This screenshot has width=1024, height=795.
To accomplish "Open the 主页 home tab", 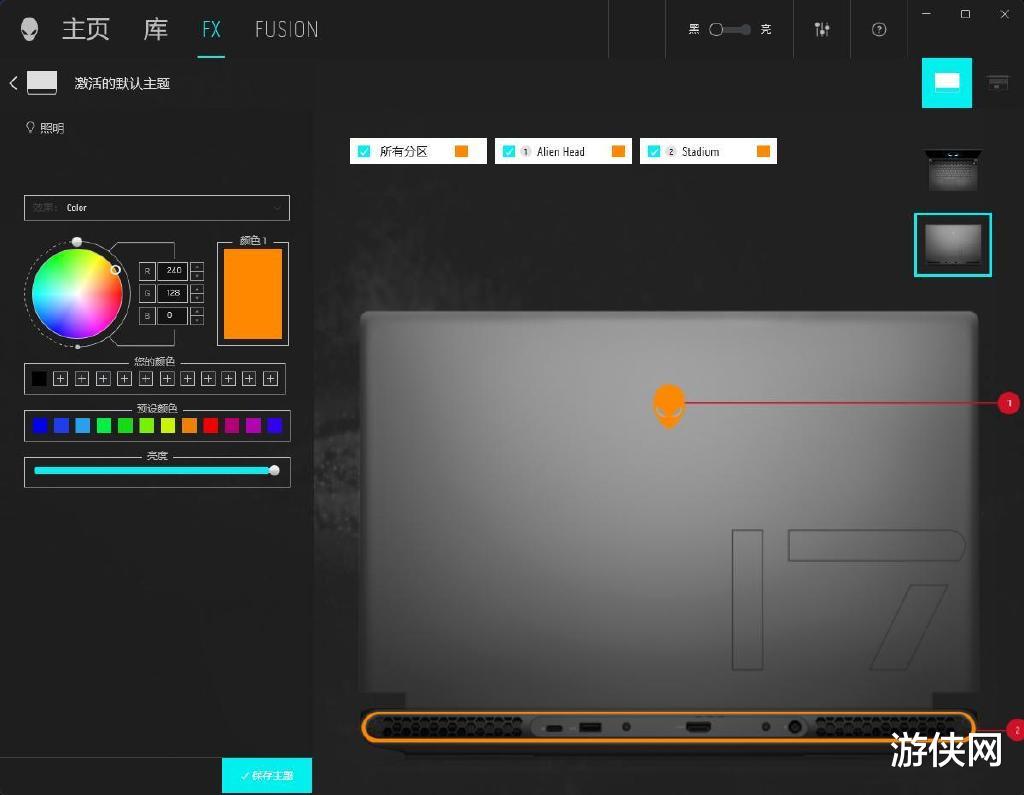I will 86,29.
